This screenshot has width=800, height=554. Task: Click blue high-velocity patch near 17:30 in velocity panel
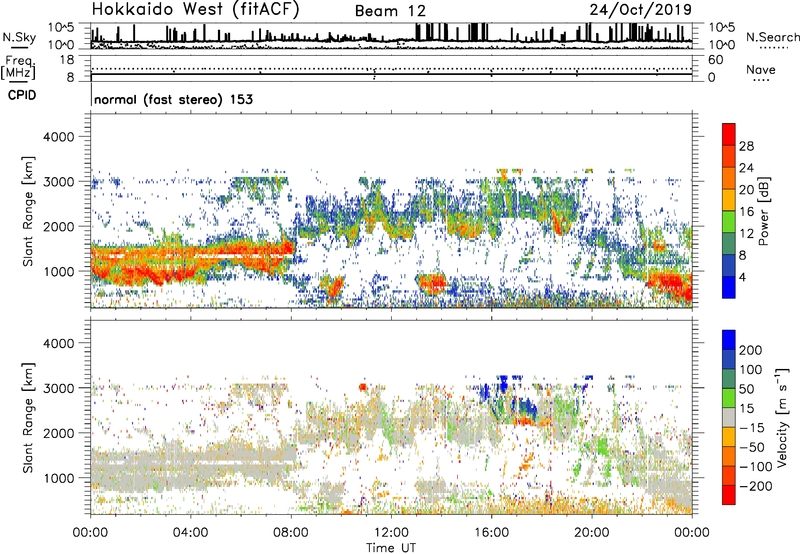tap(527, 408)
